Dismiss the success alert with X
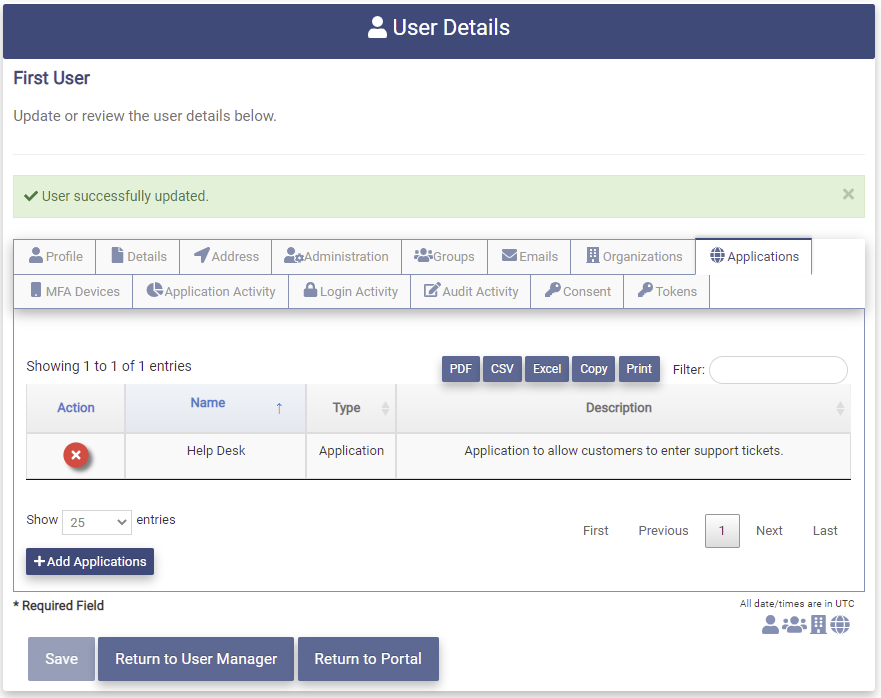This screenshot has width=881, height=698. pyautogui.click(x=848, y=194)
